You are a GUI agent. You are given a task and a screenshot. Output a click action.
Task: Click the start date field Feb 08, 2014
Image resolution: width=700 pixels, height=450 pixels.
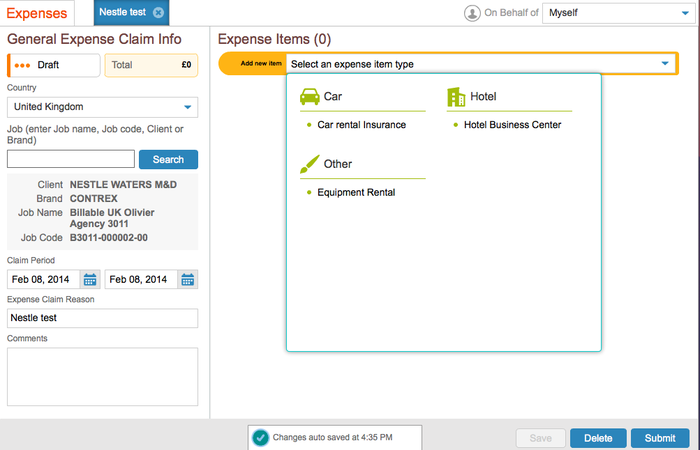pos(43,279)
